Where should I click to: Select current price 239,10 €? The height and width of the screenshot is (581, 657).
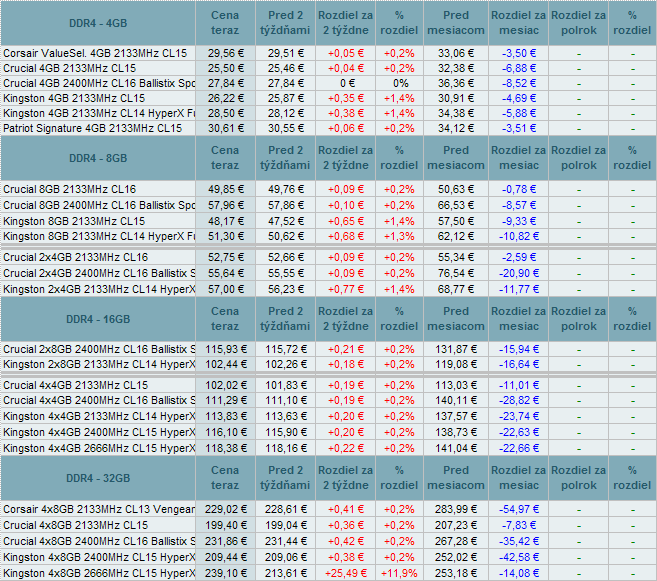[x=225, y=573]
